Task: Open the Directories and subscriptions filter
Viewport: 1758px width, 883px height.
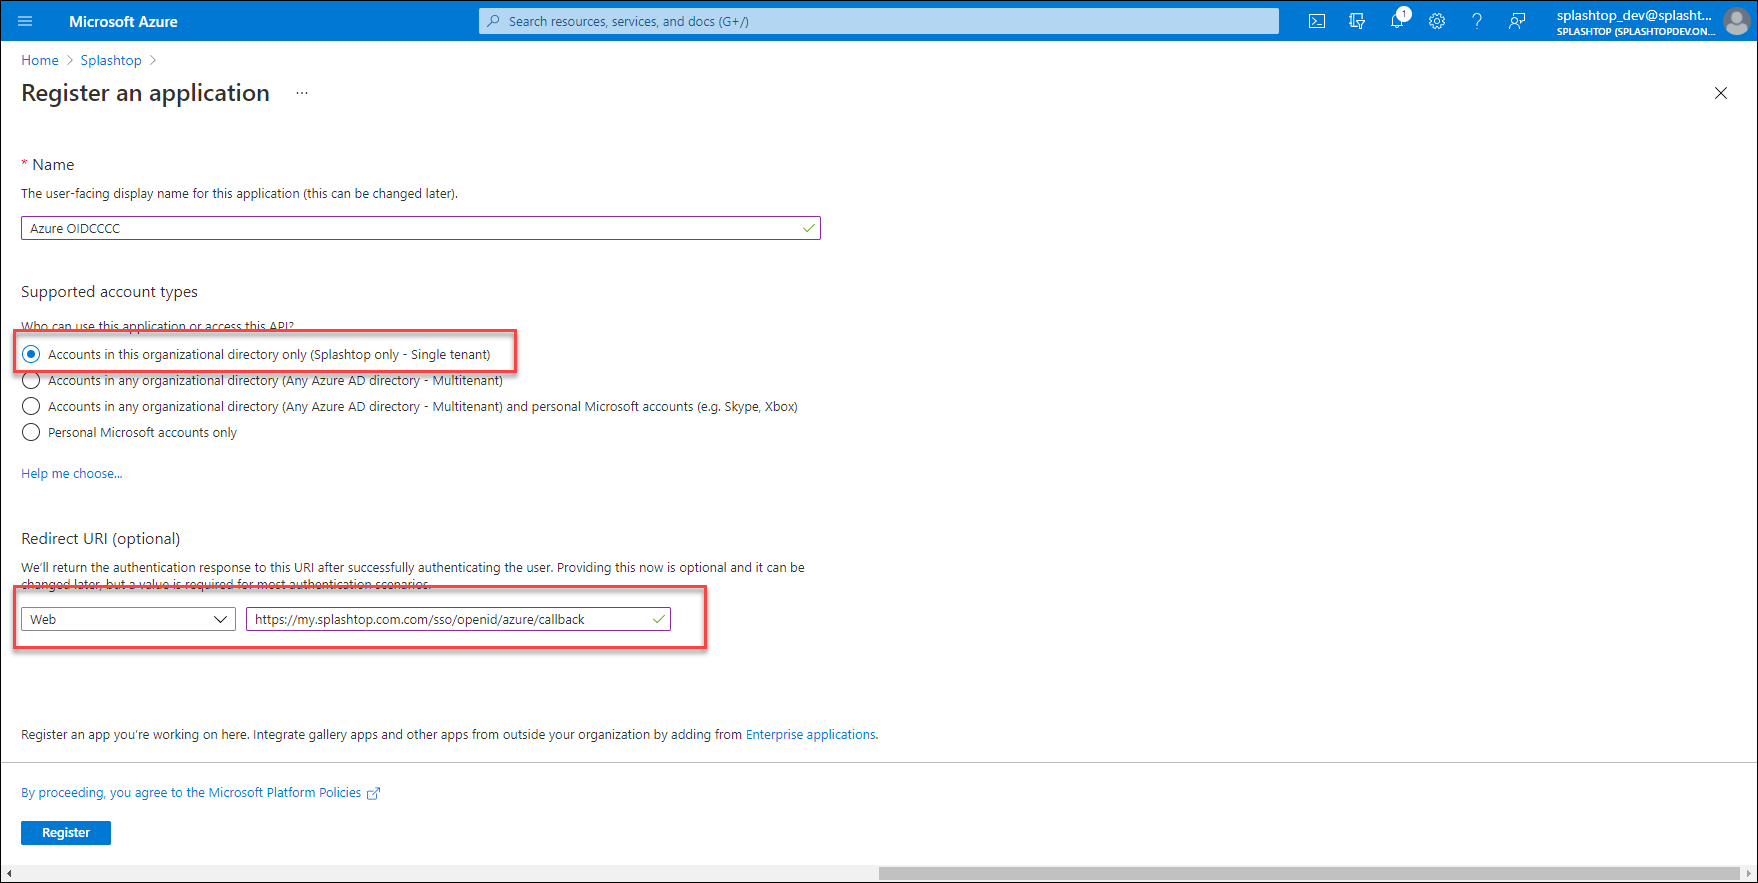Action: pyautogui.click(x=1357, y=21)
